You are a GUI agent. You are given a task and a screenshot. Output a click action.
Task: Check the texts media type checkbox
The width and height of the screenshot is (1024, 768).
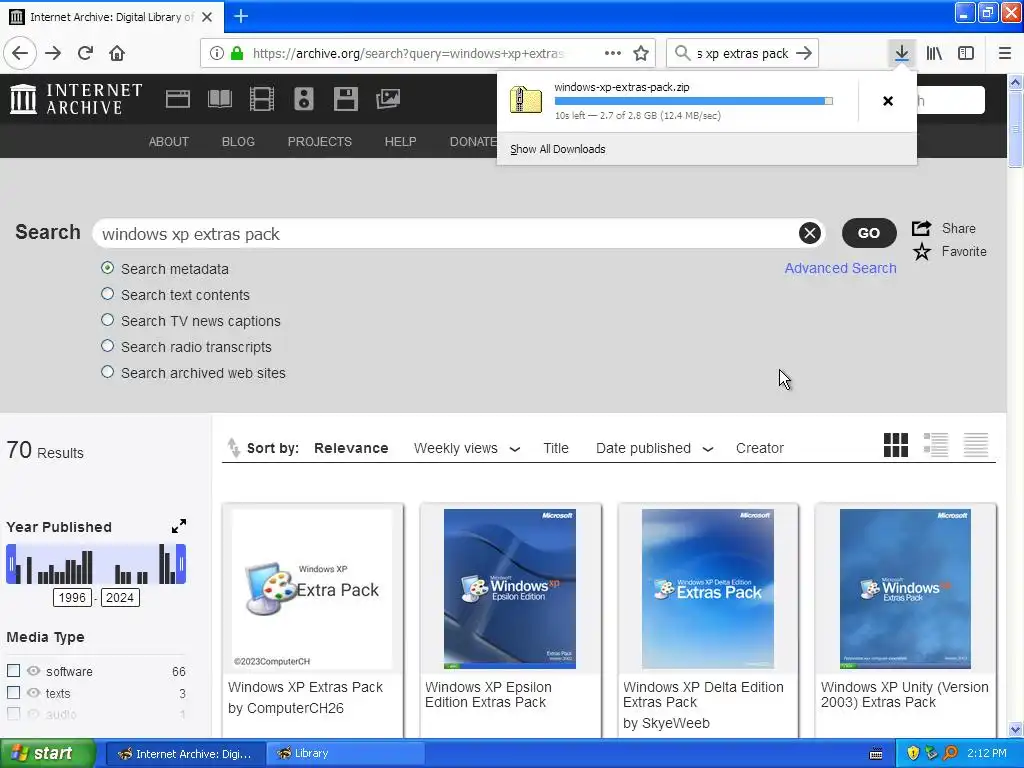tap(13, 692)
